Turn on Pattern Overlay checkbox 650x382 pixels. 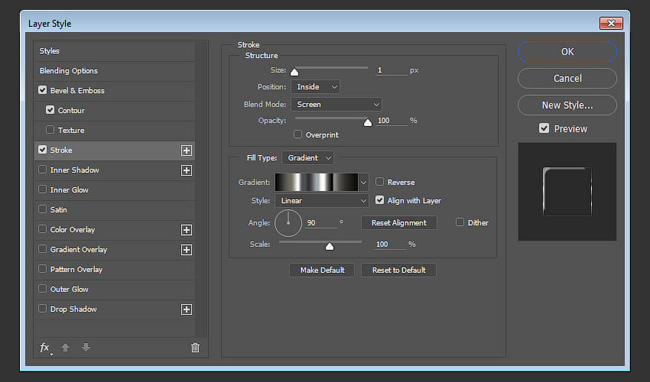click(x=42, y=269)
